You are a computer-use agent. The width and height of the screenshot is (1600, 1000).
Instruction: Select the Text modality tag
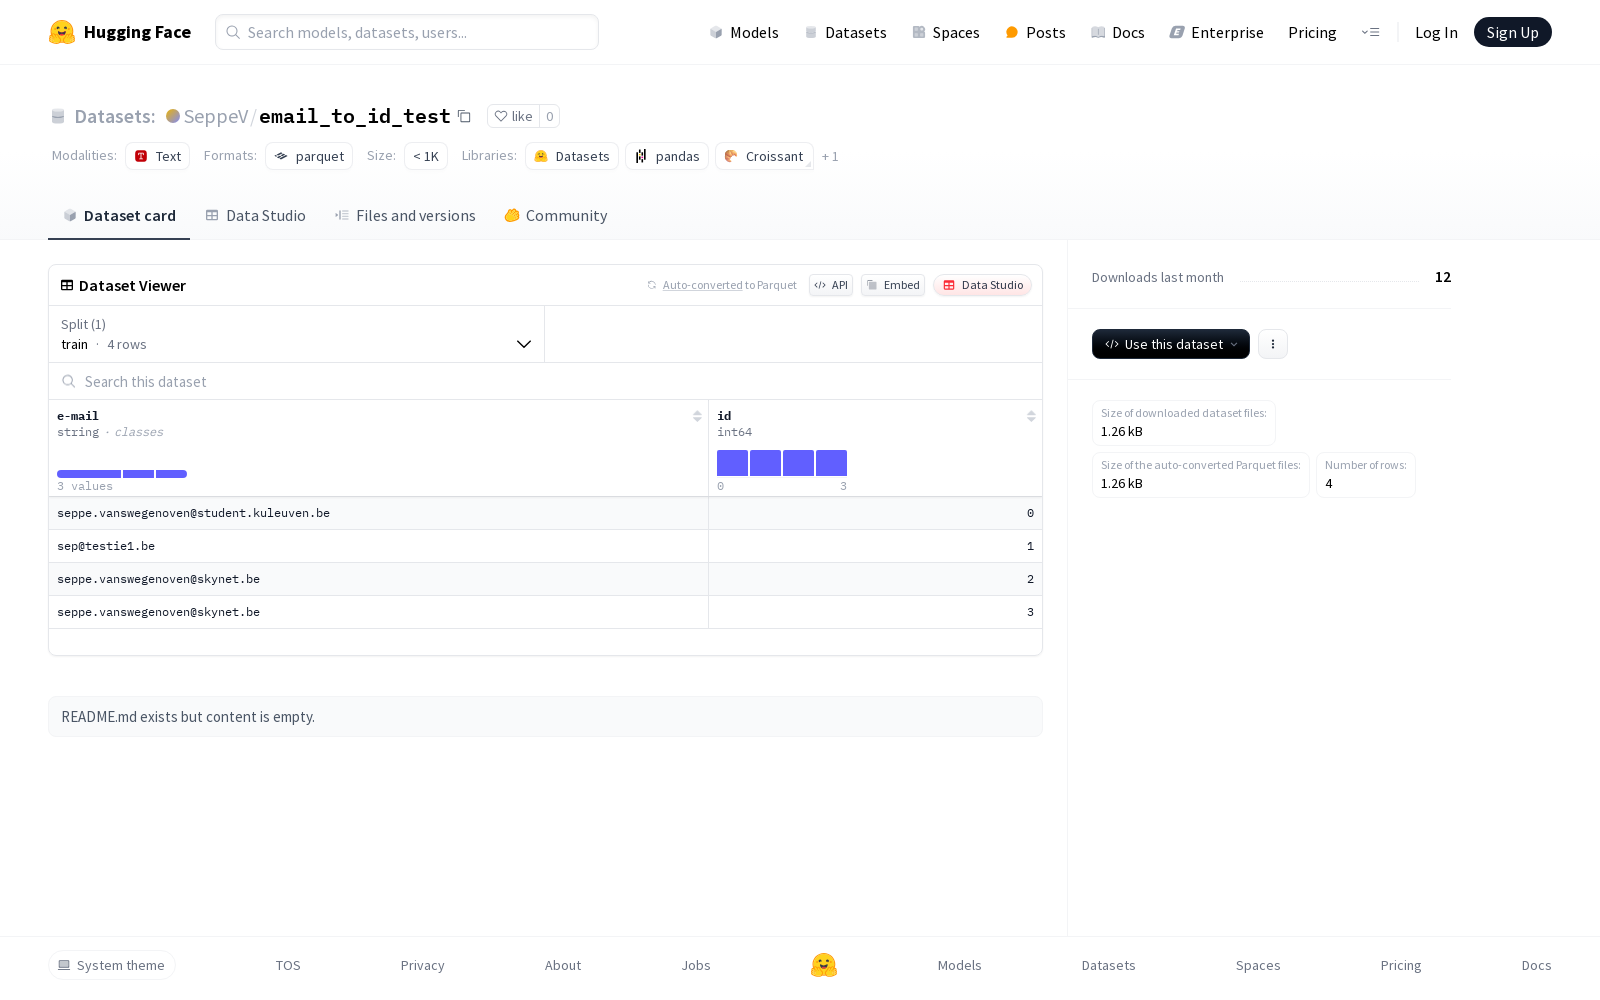157,156
